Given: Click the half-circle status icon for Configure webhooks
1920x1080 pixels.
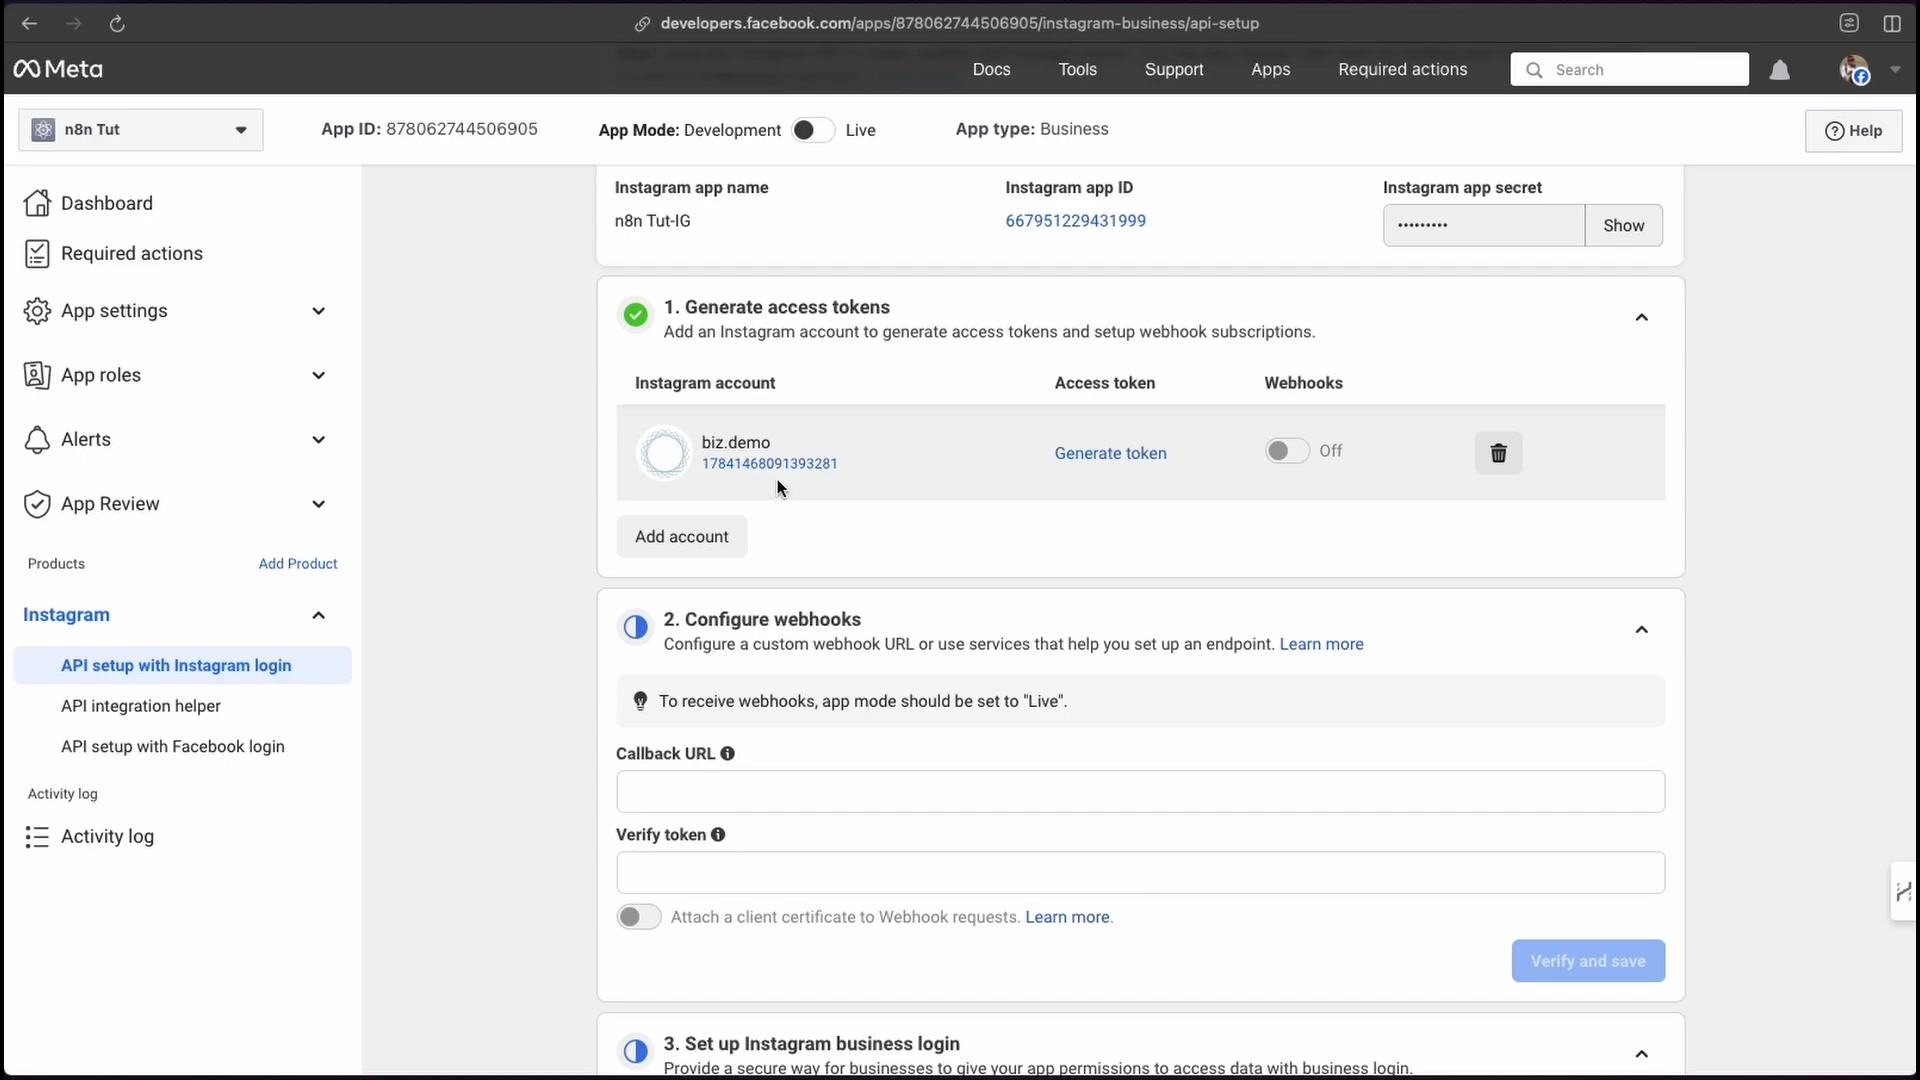Looking at the screenshot, I should tap(635, 627).
